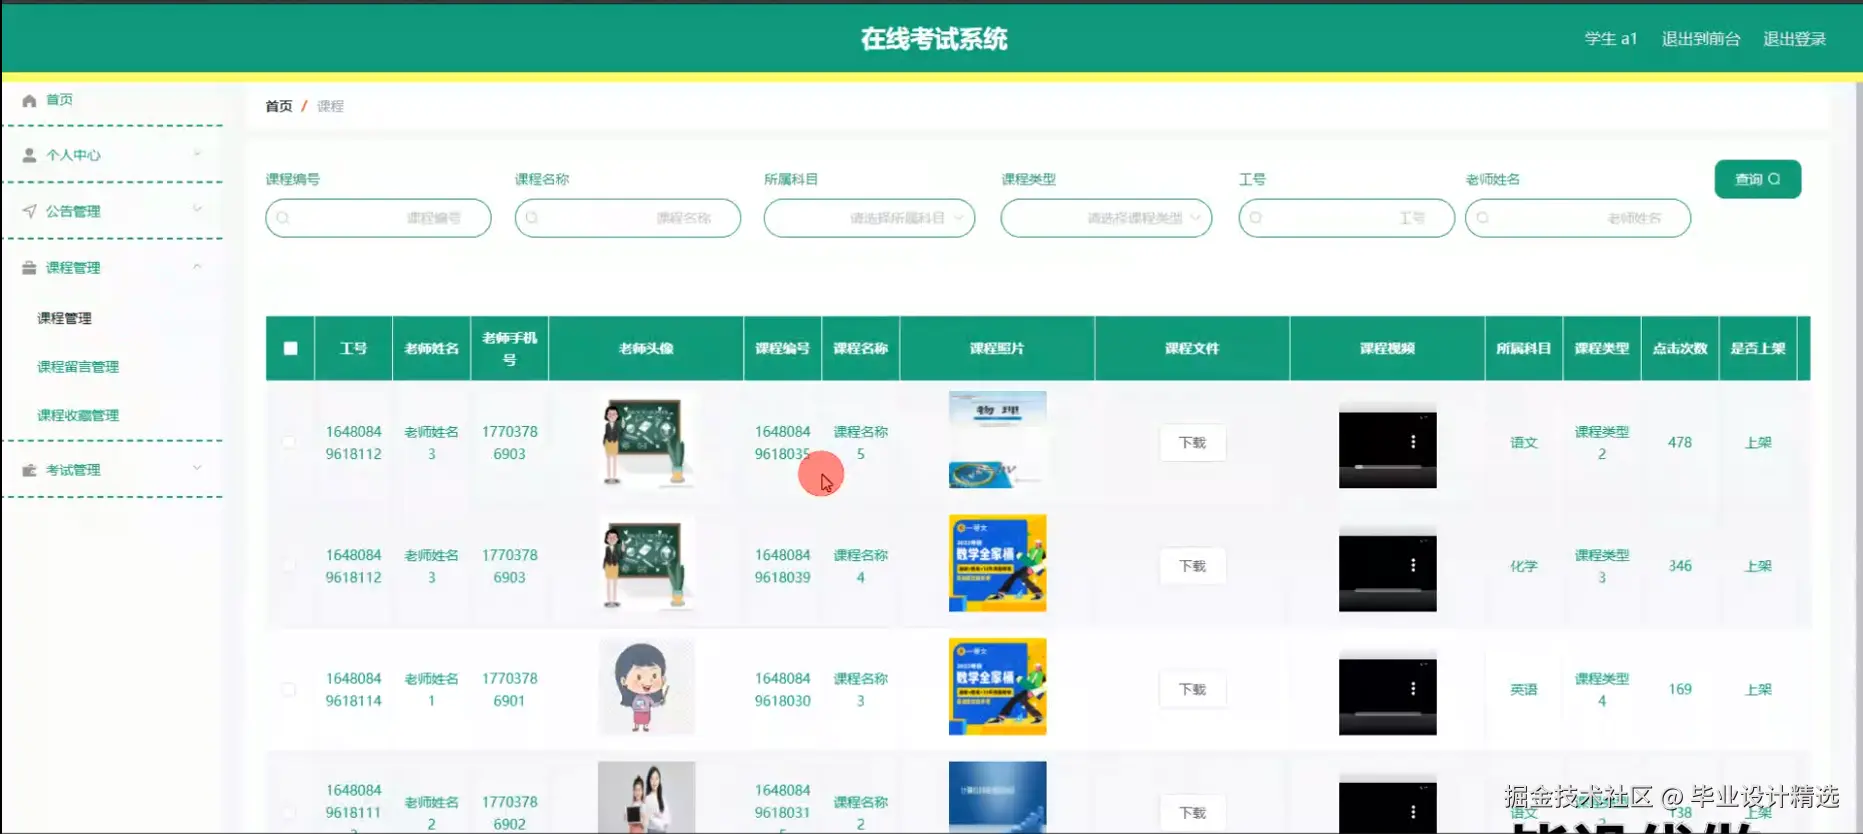Click the video progress bar in 课程名称3 row
The height and width of the screenshot is (834, 1863).
[1387, 714]
